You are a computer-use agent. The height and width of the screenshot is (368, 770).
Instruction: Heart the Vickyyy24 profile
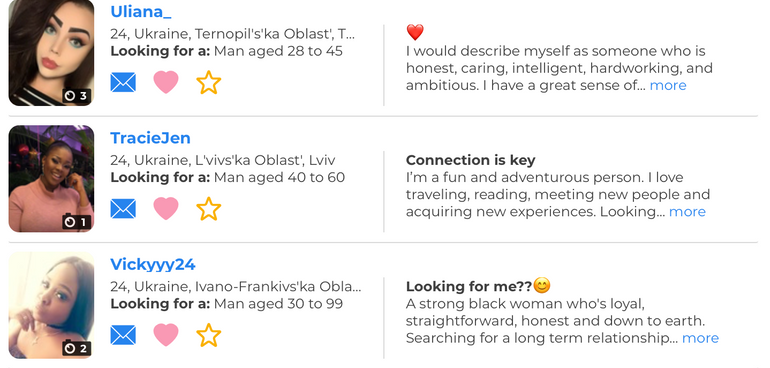[x=166, y=335]
